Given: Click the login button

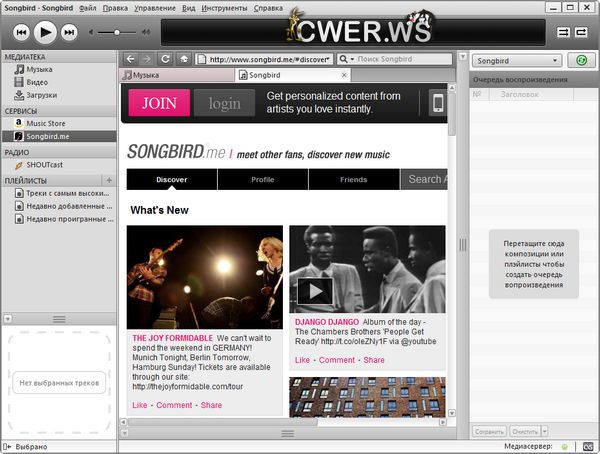Looking at the screenshot, I should [225, 103].
